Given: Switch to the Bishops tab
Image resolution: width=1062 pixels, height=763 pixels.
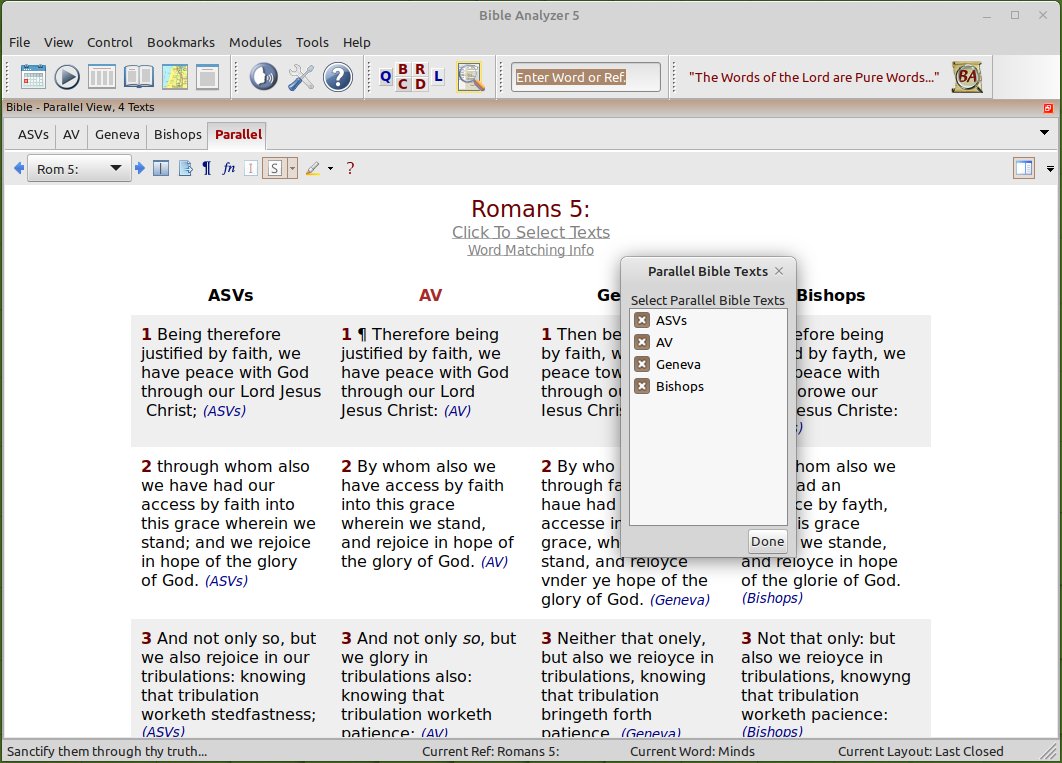Looking at the screenshot, I should [x=177, y=134].
